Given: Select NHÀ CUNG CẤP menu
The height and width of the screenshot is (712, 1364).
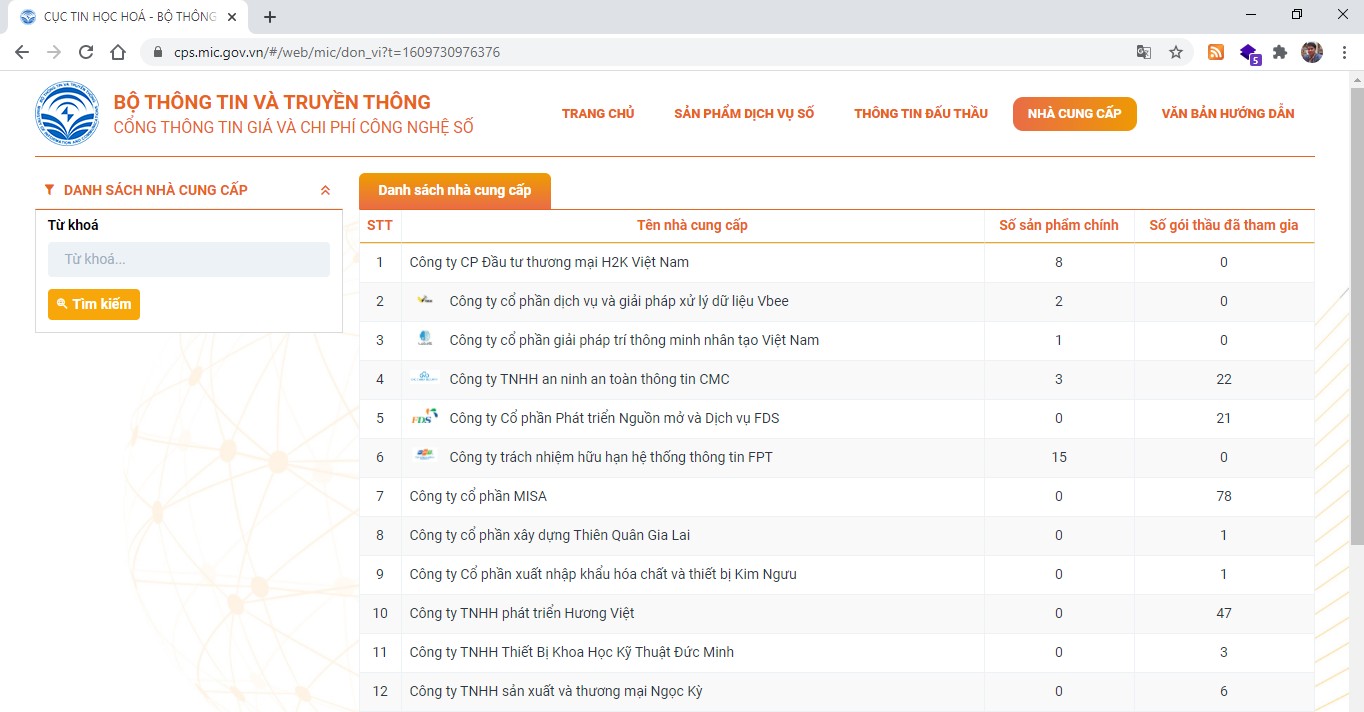Looking at the screenshot, I should click(x=1075, y=114).
